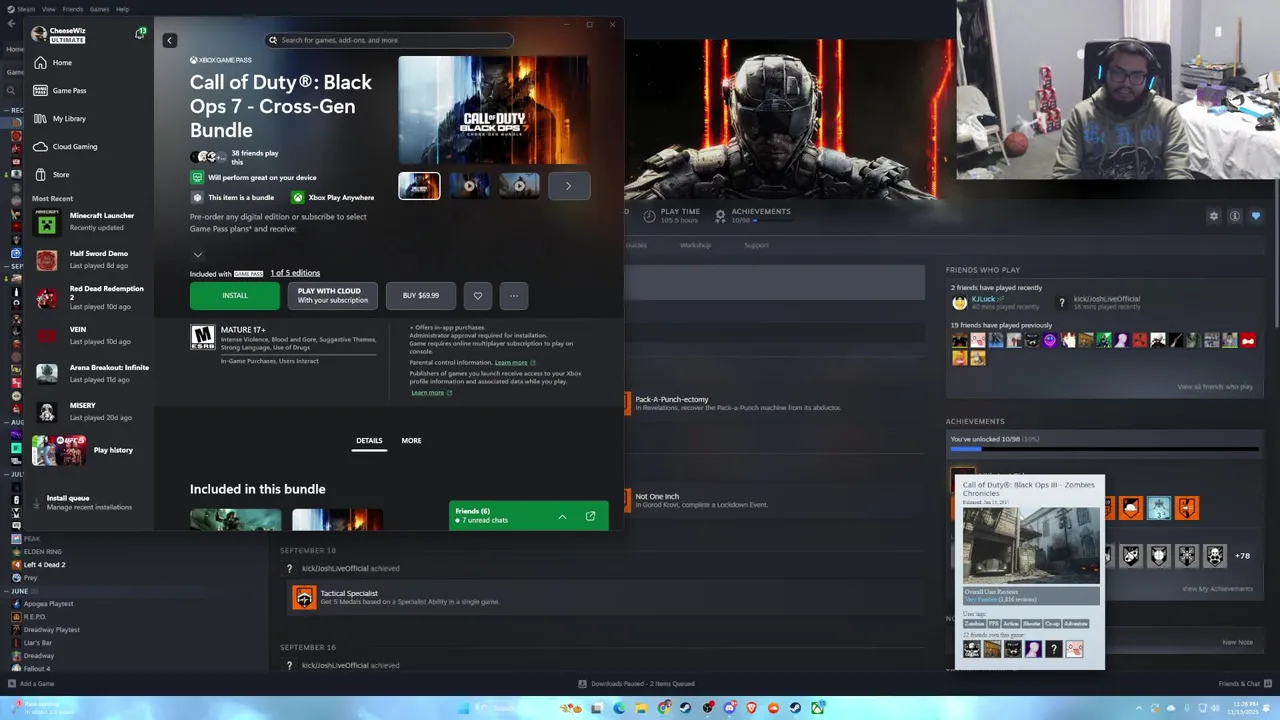Open Steam game settings gear icon

point(1214,216)
